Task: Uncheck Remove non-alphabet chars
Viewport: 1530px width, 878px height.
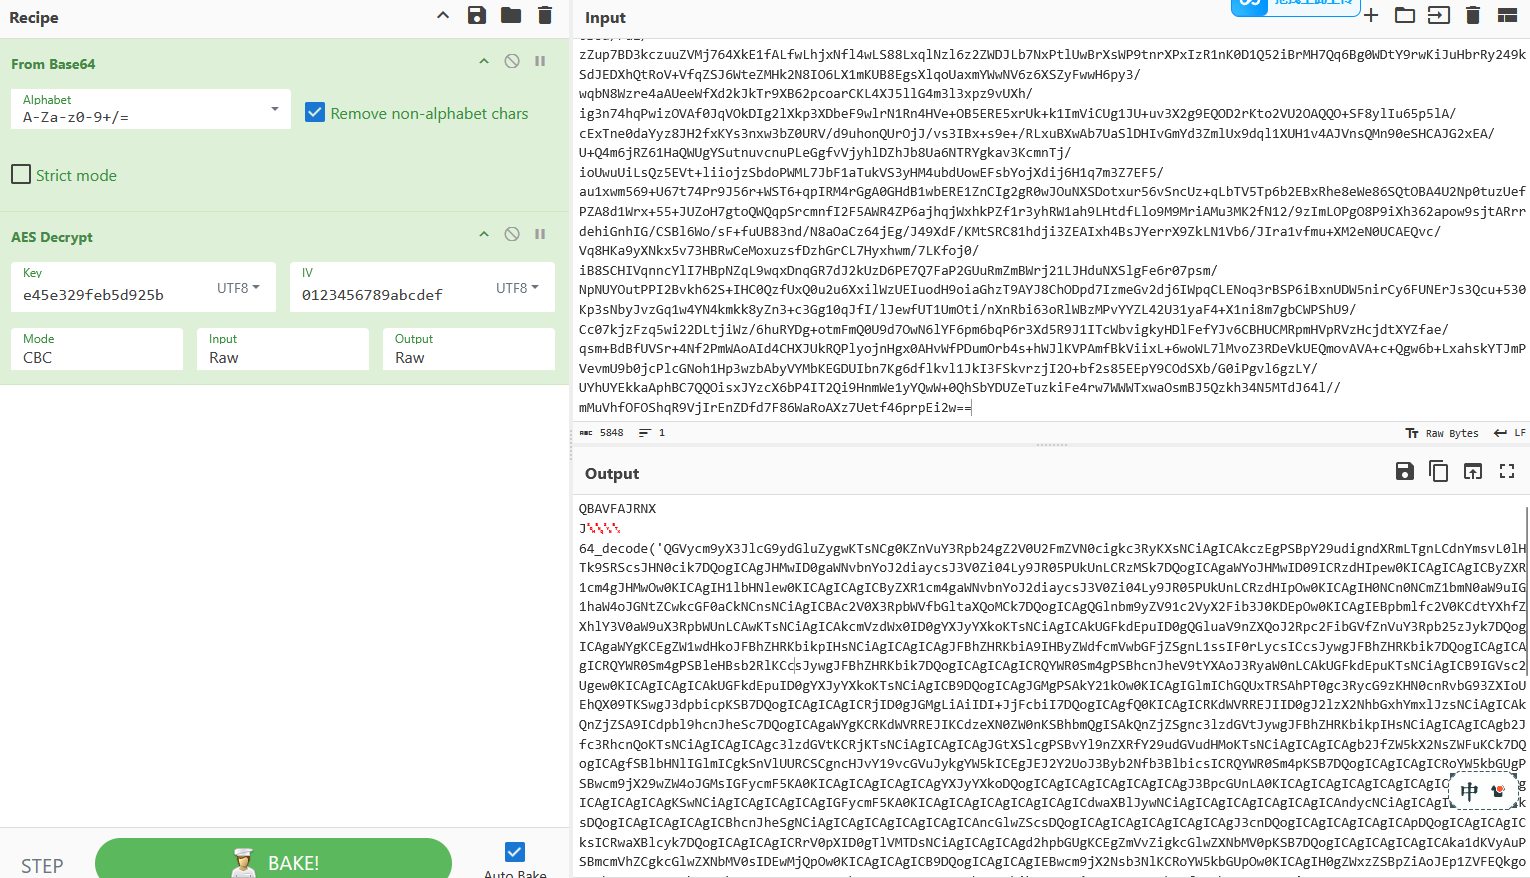Action: tap(315, 112)
